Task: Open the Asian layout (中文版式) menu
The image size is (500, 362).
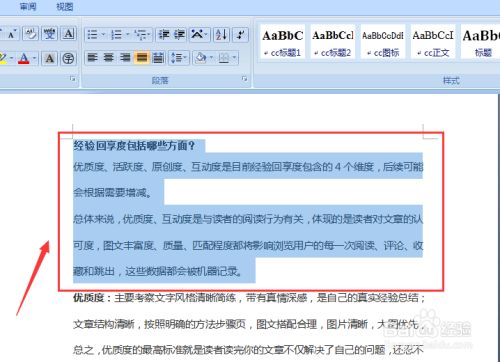Action: [199, 35]
